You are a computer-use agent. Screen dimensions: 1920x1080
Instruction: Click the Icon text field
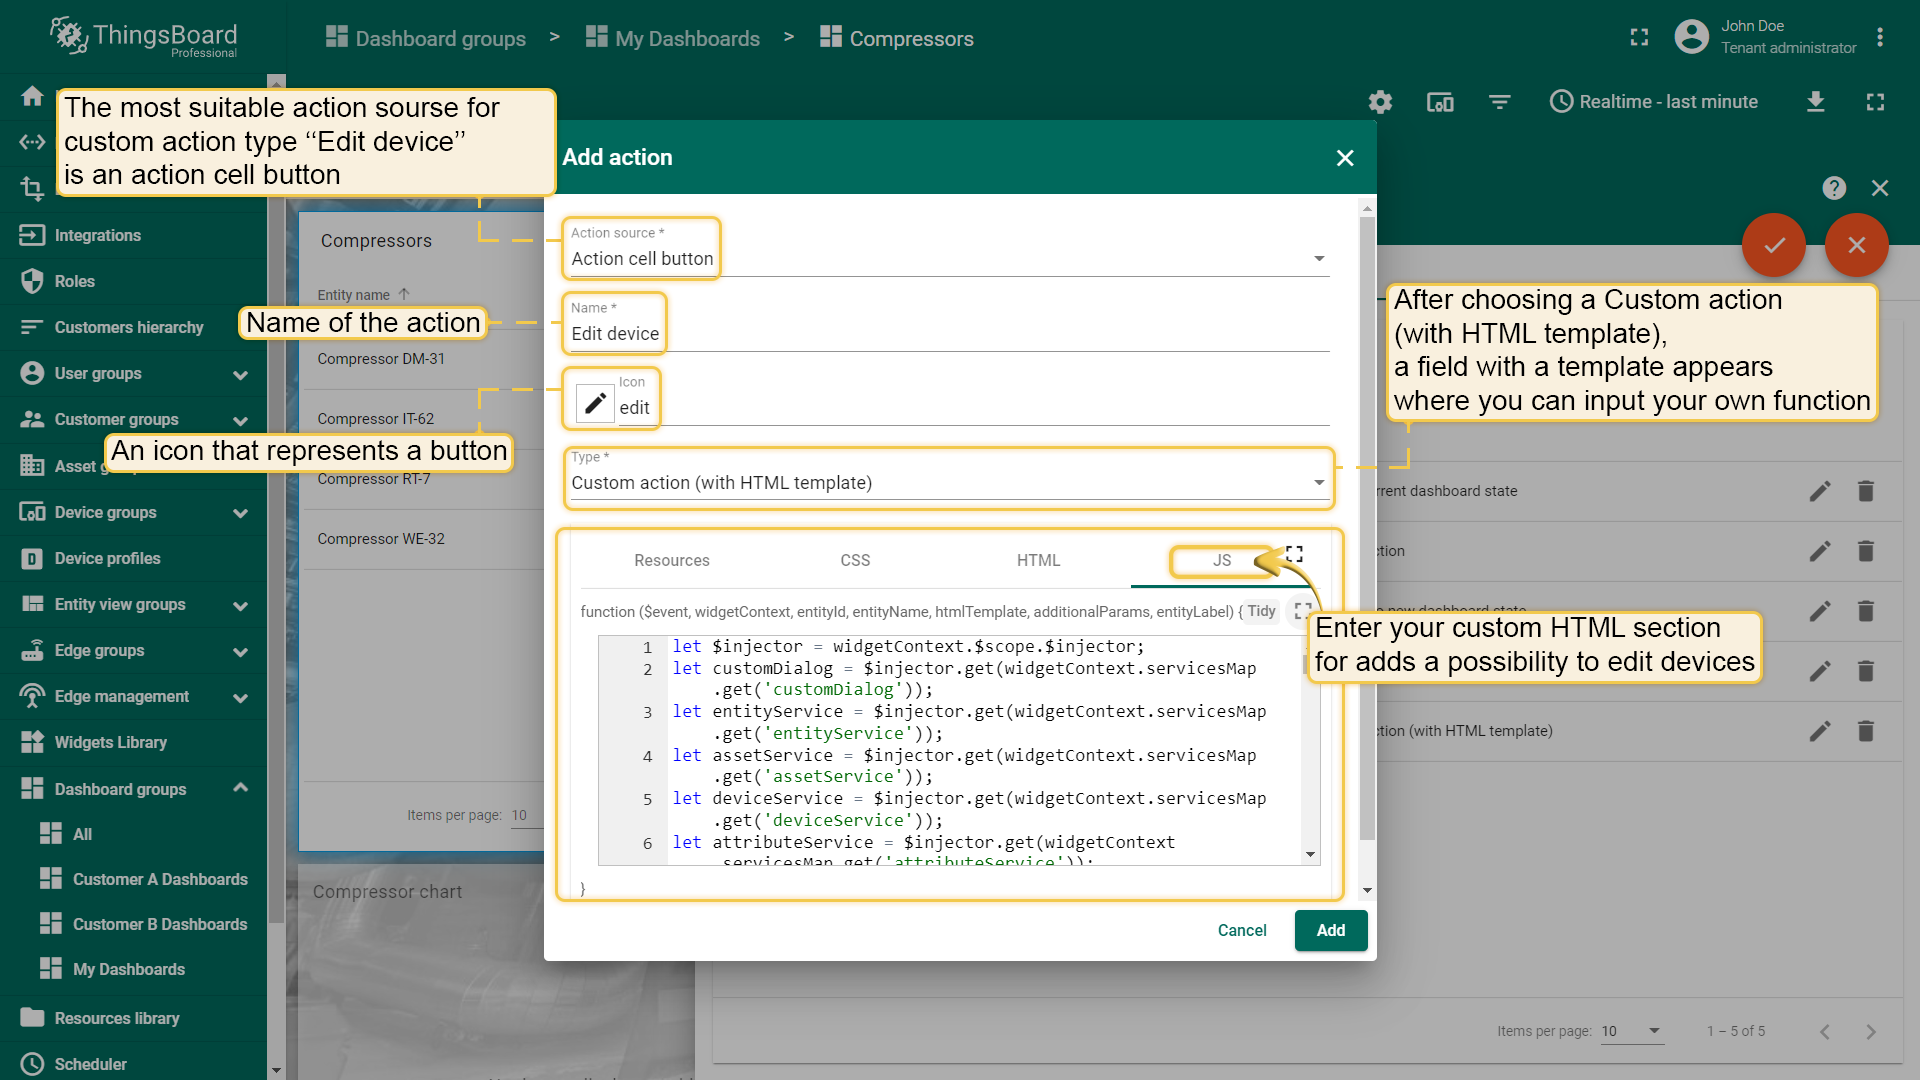pos(974,408)
